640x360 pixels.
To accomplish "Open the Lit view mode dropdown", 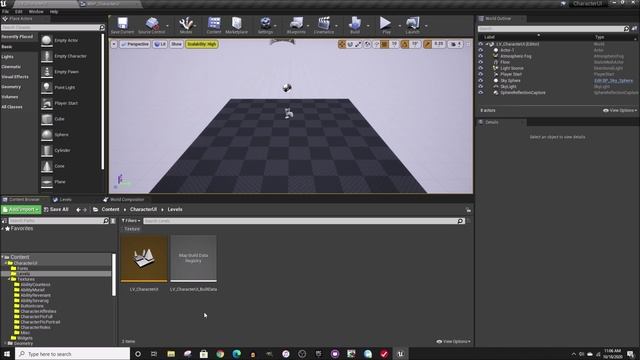I will click(x=160, y=44).
